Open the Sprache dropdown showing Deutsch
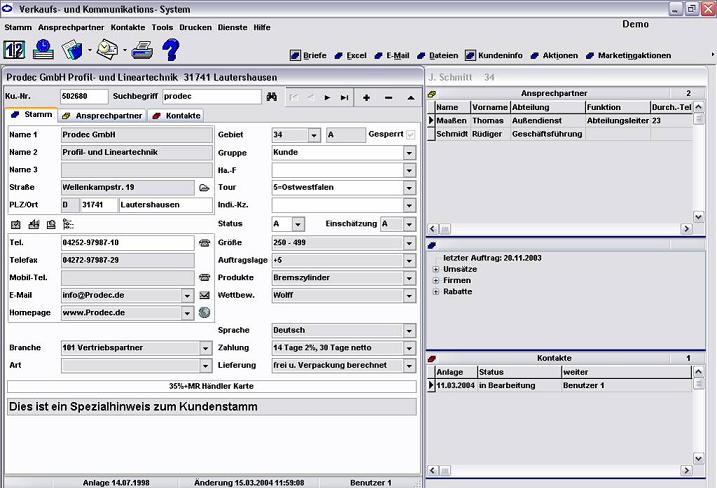This screenshot has height=488, width=717. (x=409, y=330)
